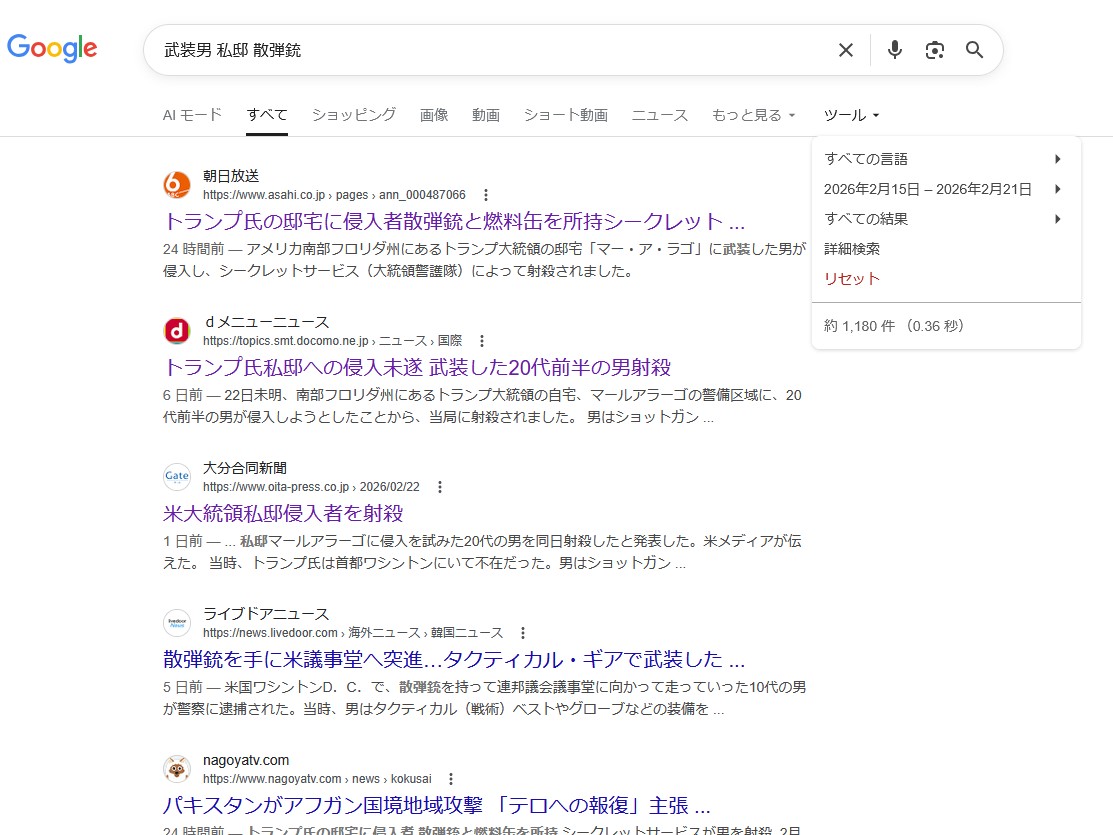Expand the すべての言語 language filter
This screenshot has height=835, width=1113.
click(940, 159)
